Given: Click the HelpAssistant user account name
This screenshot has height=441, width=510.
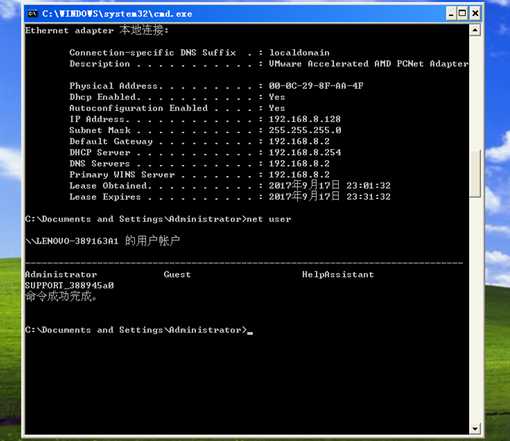Looking at the screenshot, I should click(x=338, y=274).
